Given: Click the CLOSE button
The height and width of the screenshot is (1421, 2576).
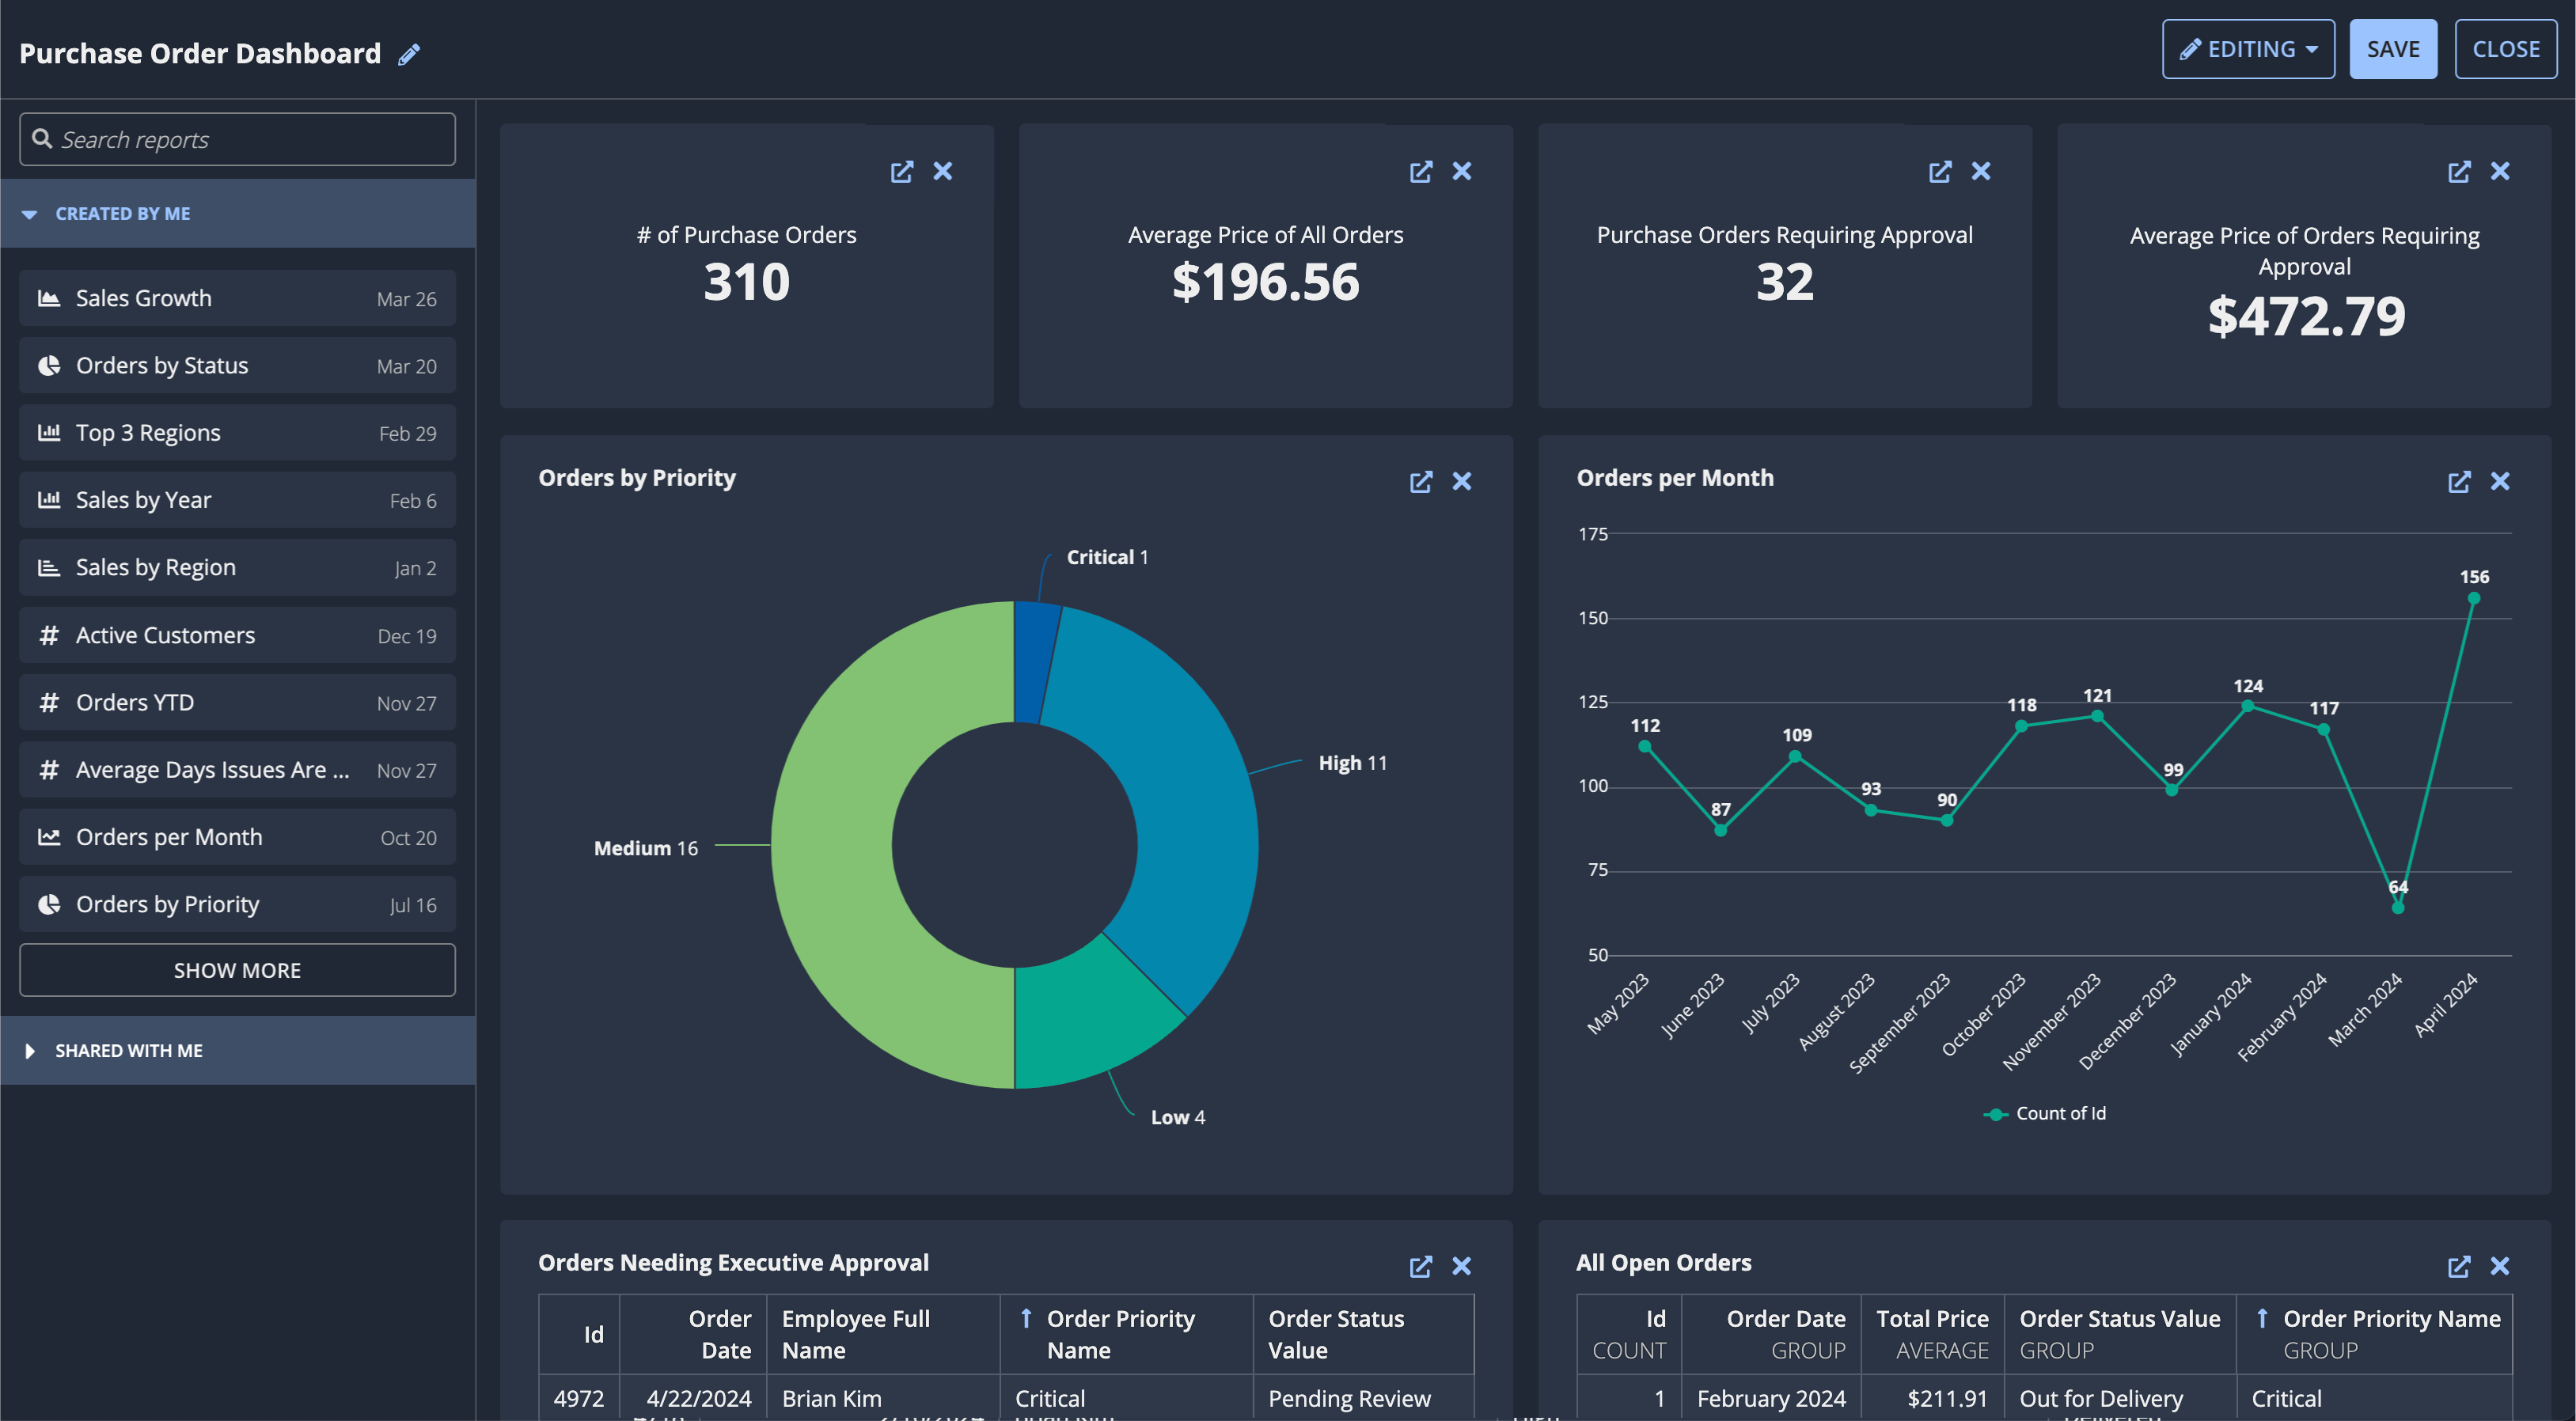Looking at the screenshot, I should (2506, 49).
